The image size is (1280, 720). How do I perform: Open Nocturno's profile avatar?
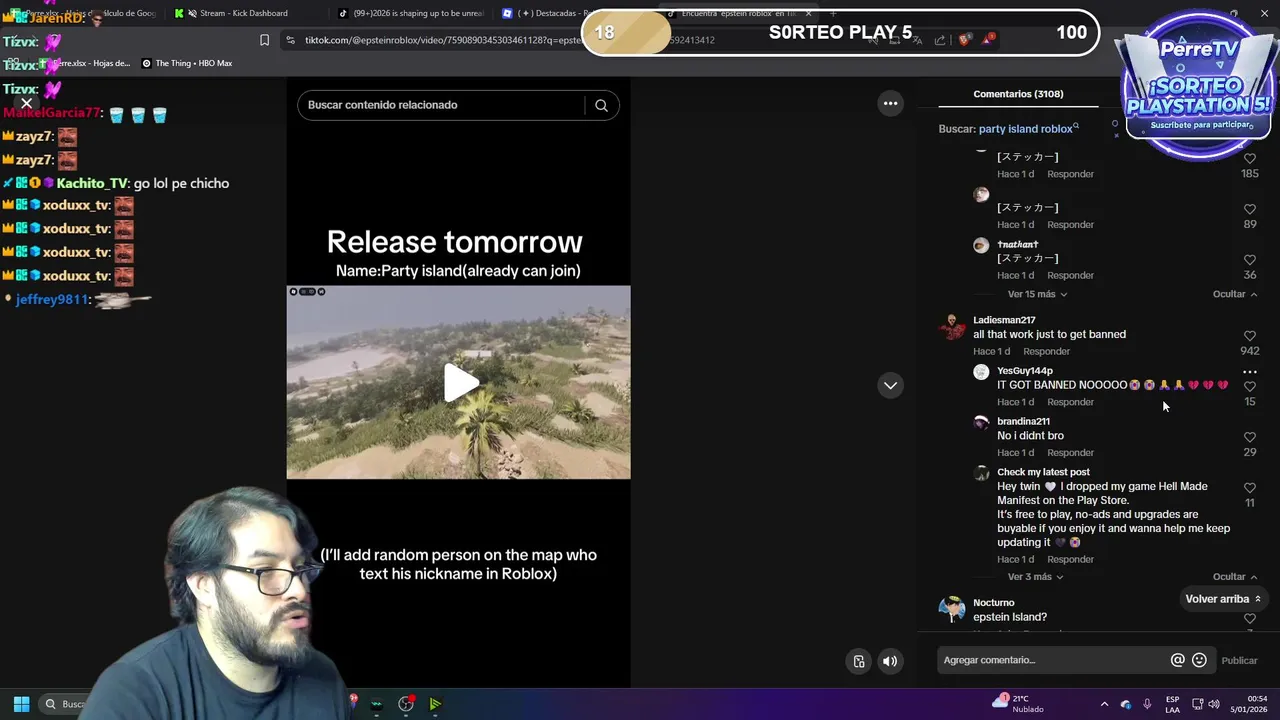point(950,609)
